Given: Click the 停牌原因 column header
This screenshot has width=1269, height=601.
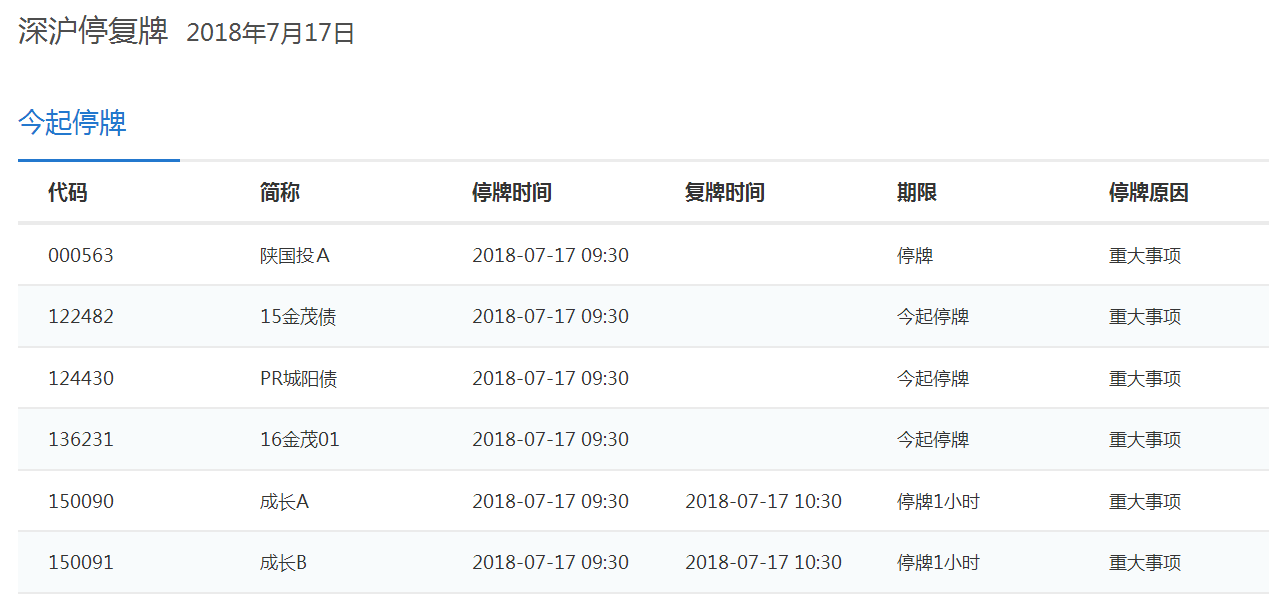Looking at the screenshot, I should 1149,193.
